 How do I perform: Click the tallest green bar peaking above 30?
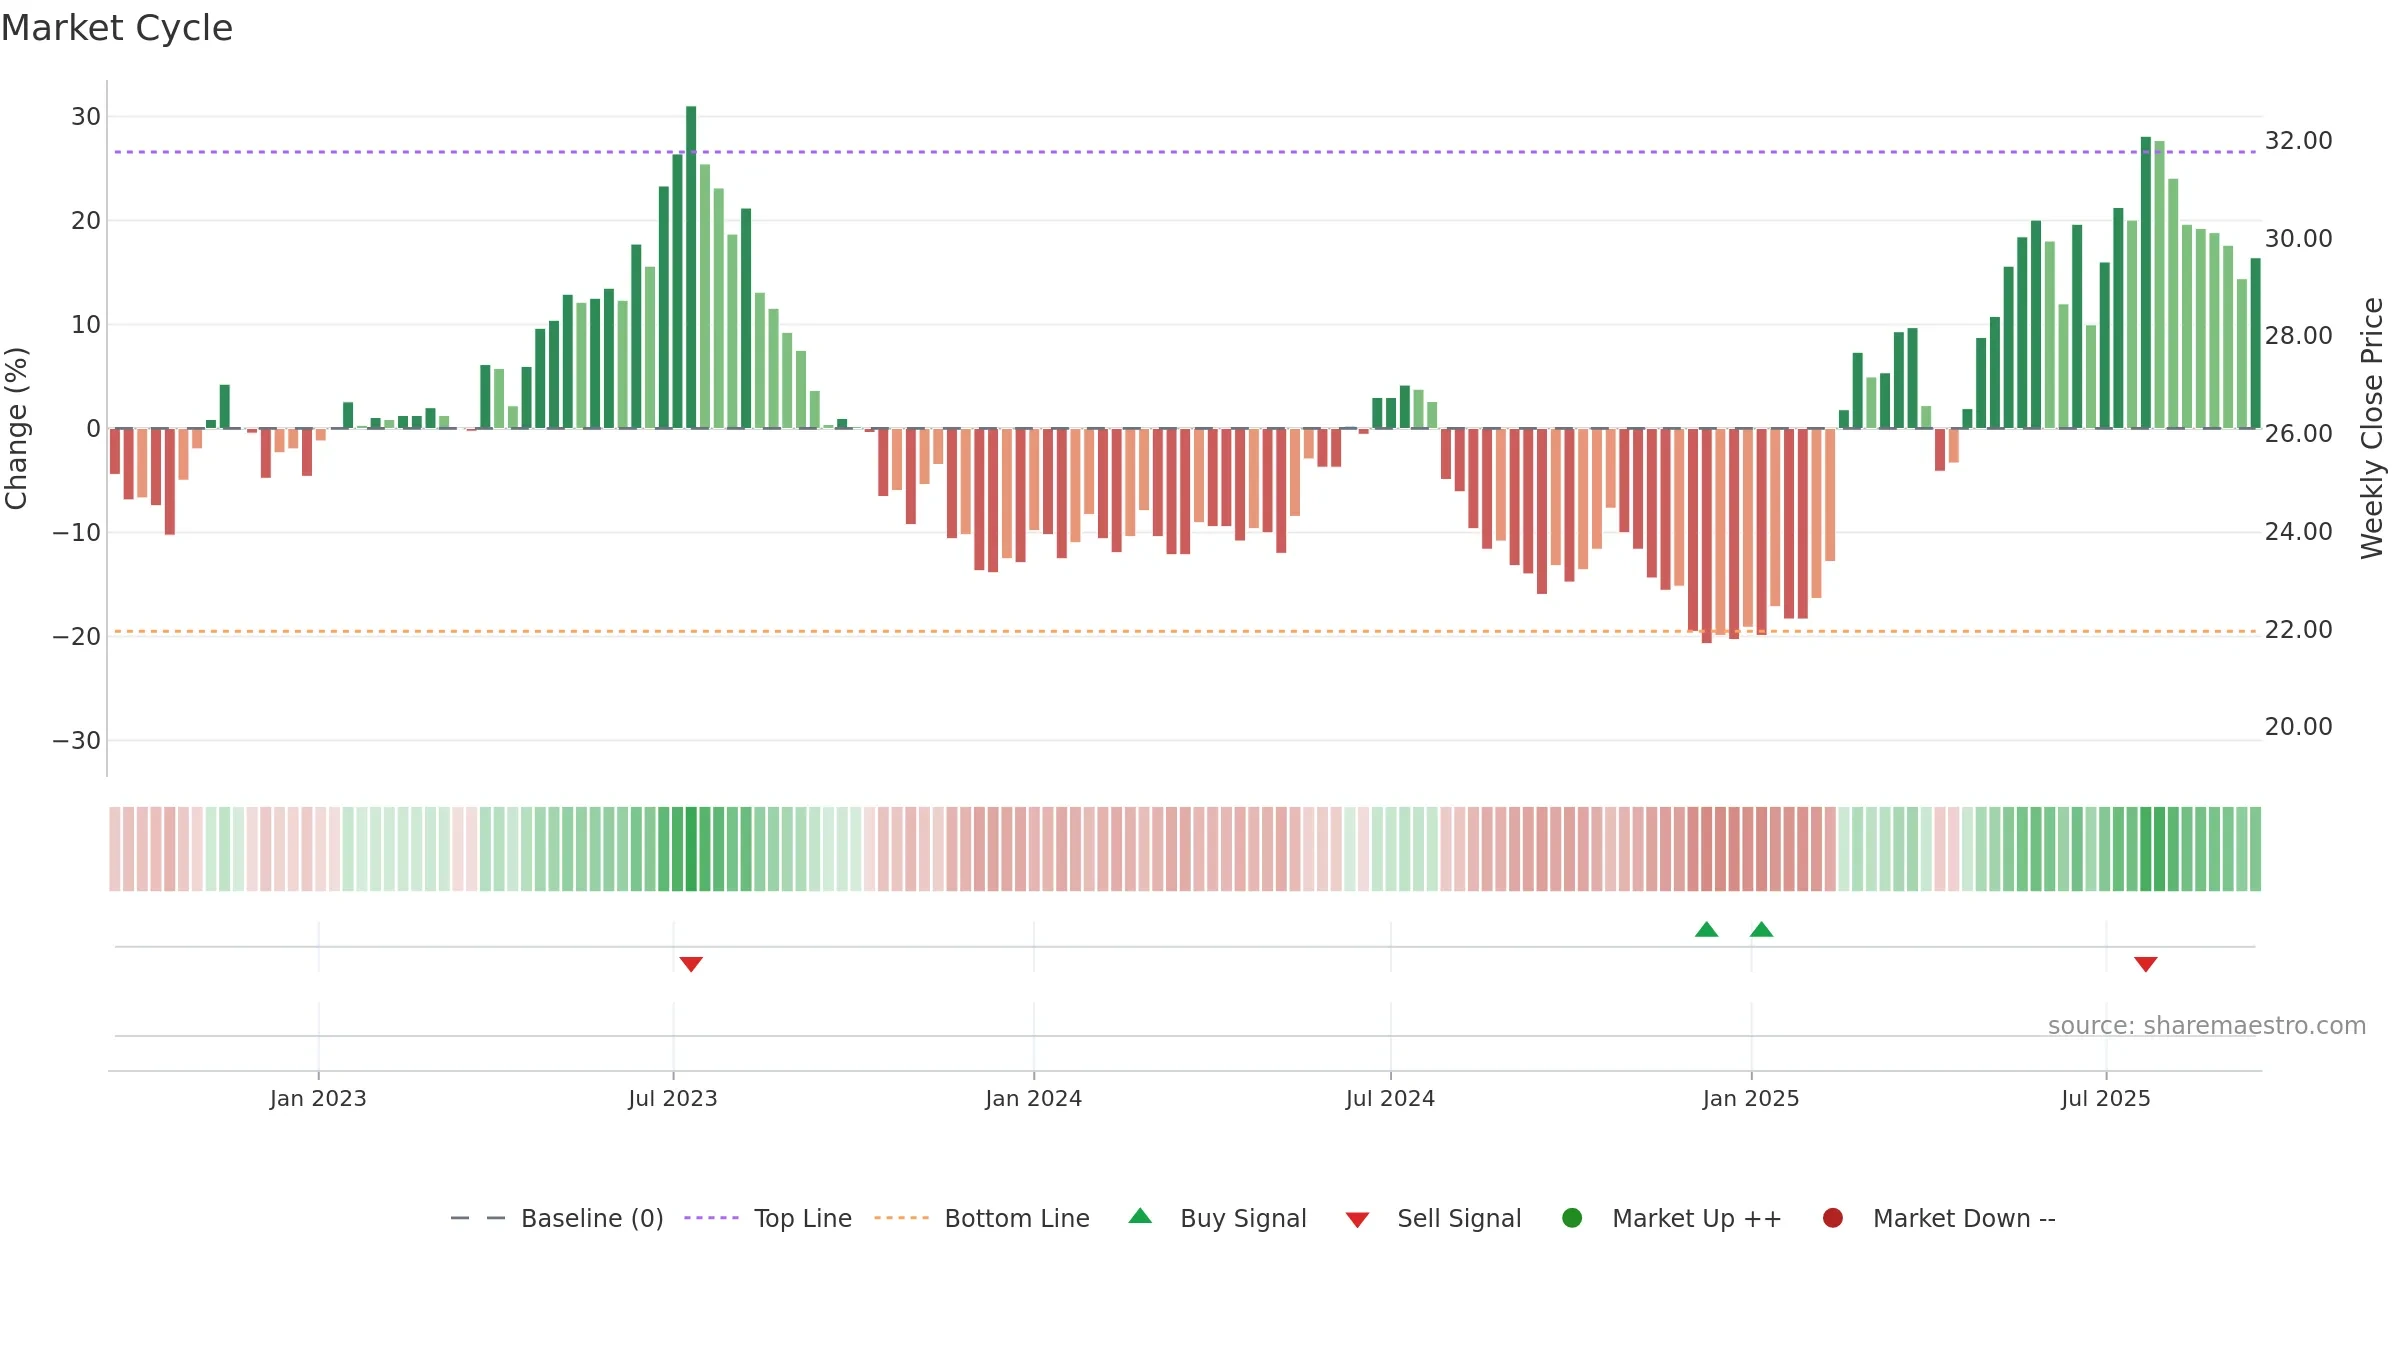coord(691,267)
